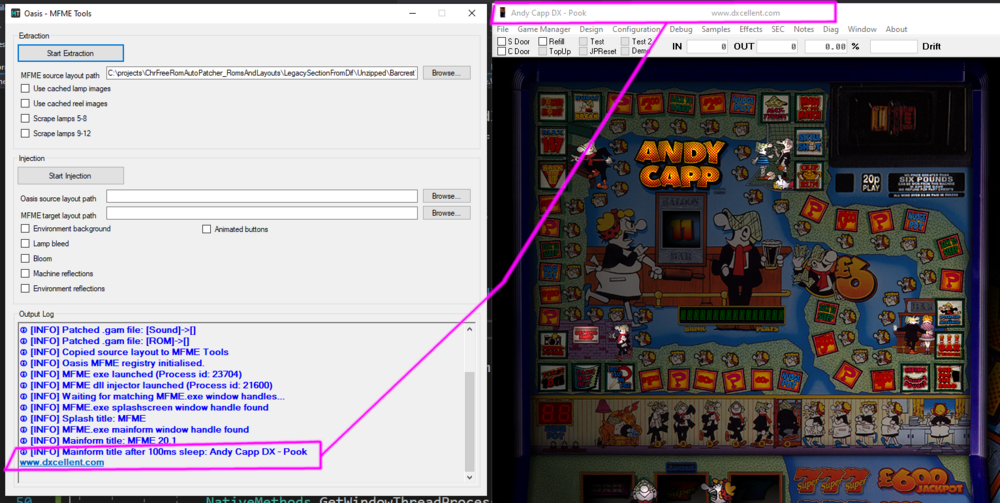Viewport: 1000px width, 503px height.
Task: Open the Diag menu
Action: [831, 29]
